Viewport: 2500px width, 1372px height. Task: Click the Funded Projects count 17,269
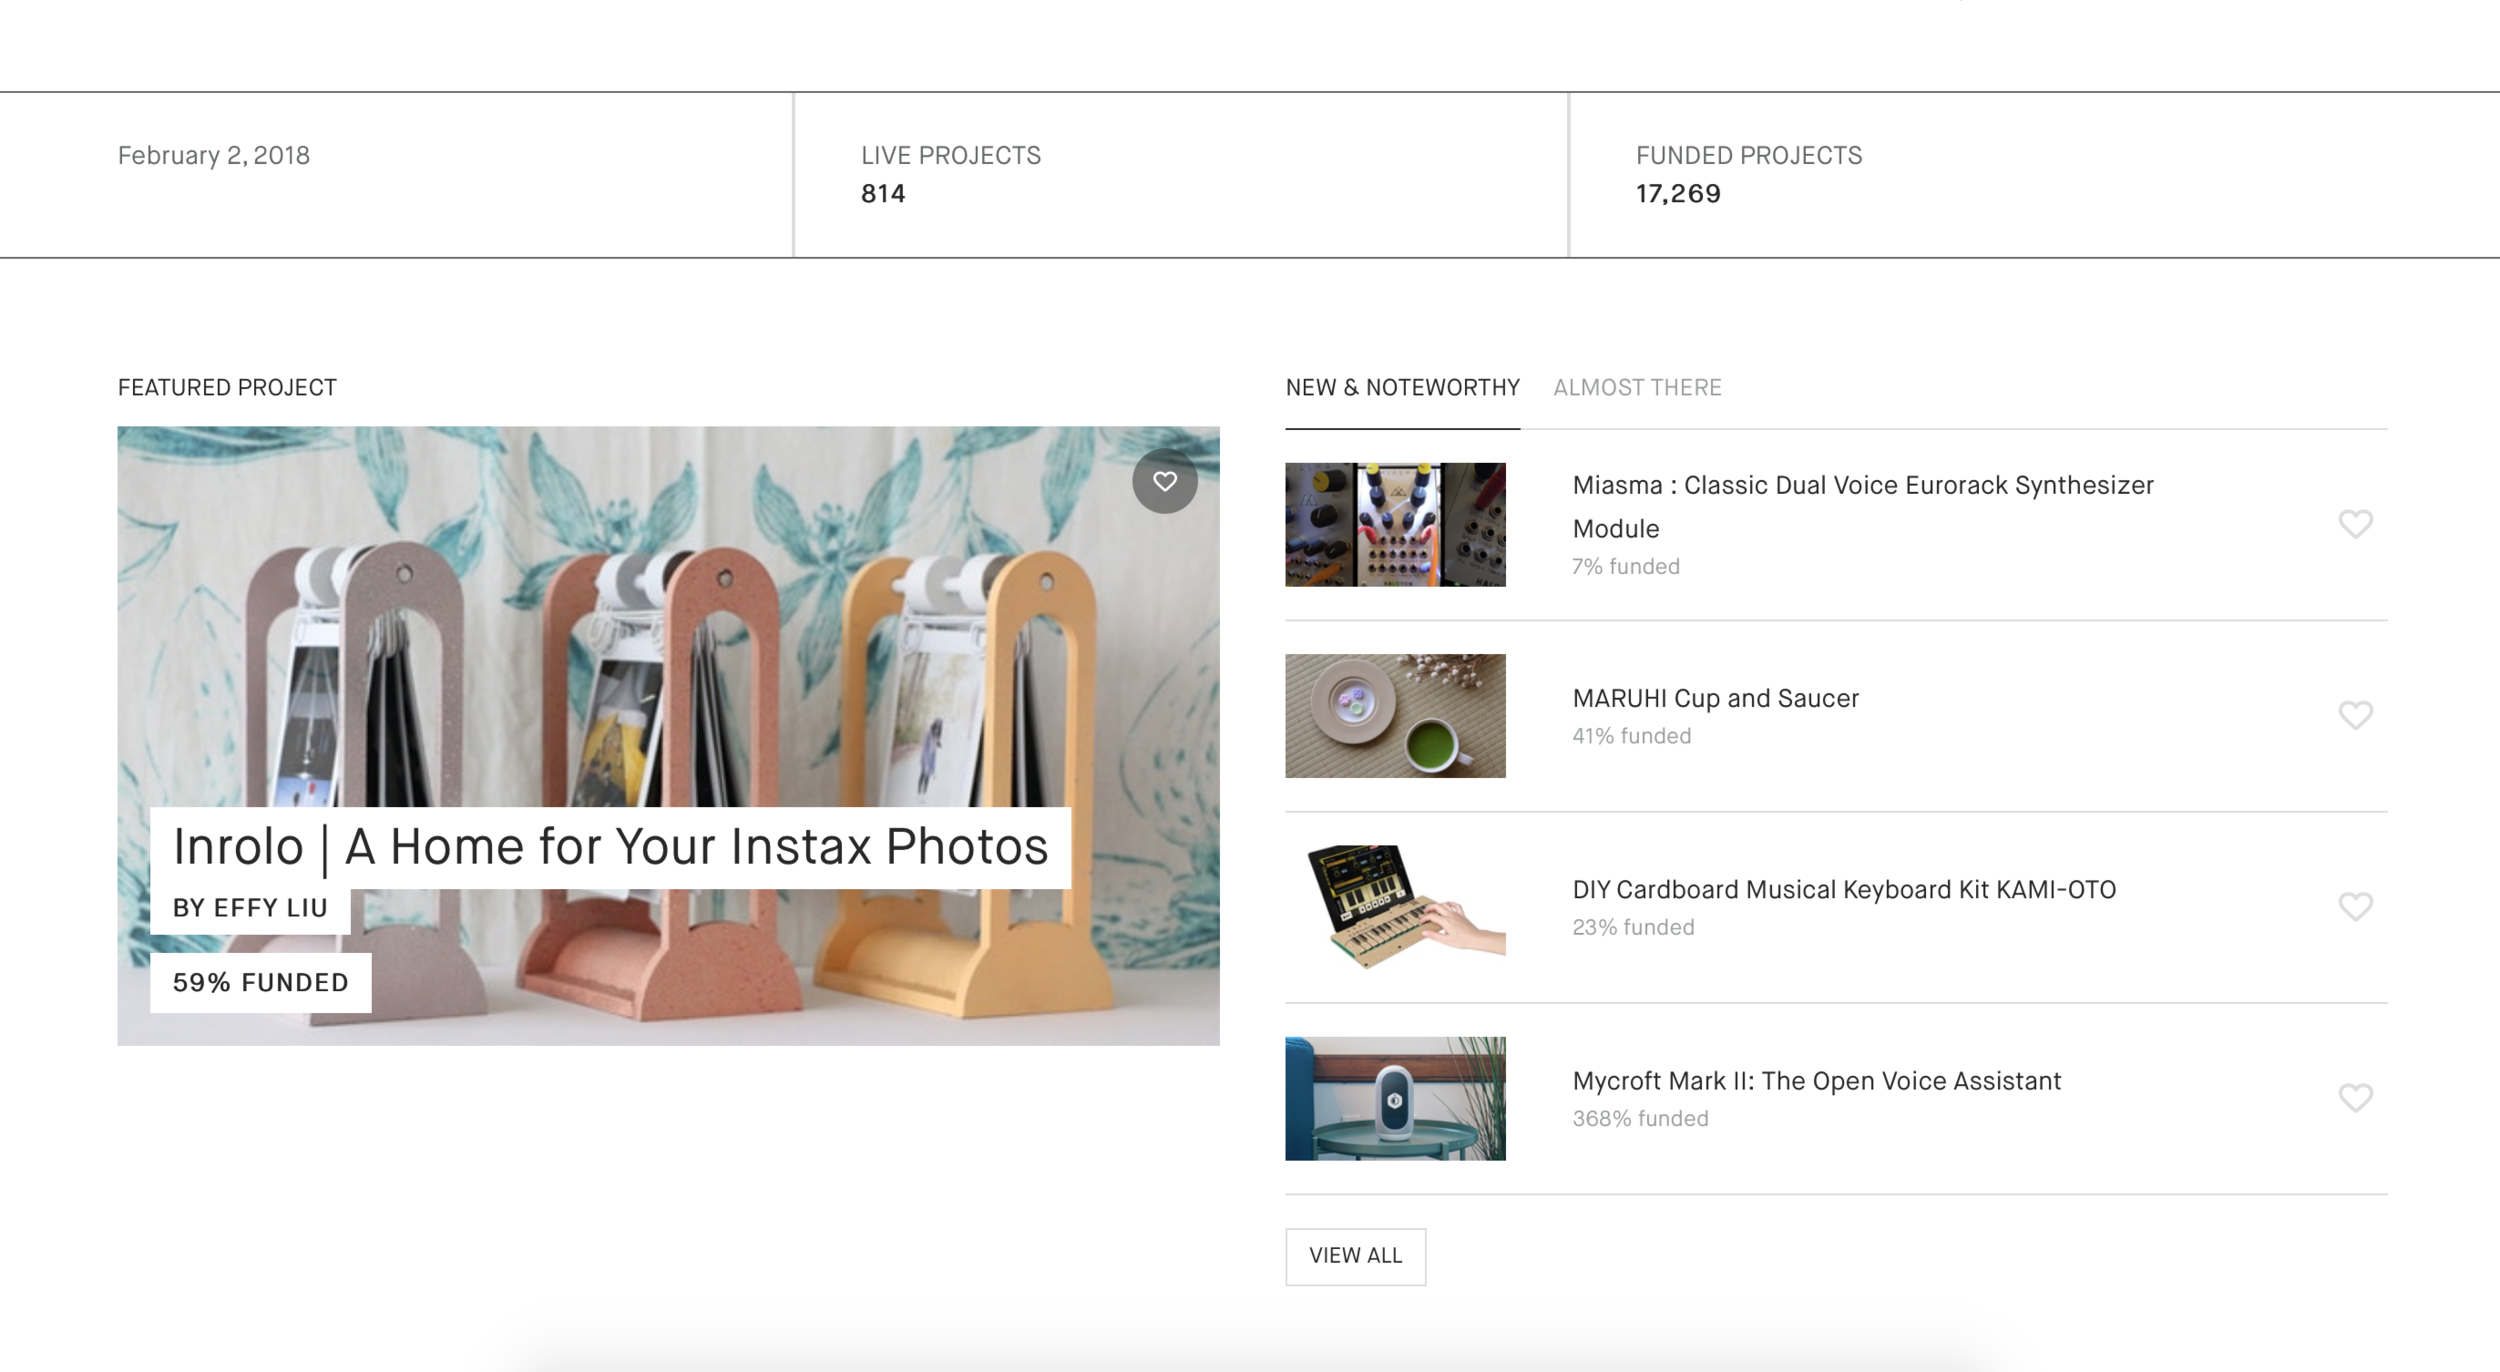[x=1678, y=194]
